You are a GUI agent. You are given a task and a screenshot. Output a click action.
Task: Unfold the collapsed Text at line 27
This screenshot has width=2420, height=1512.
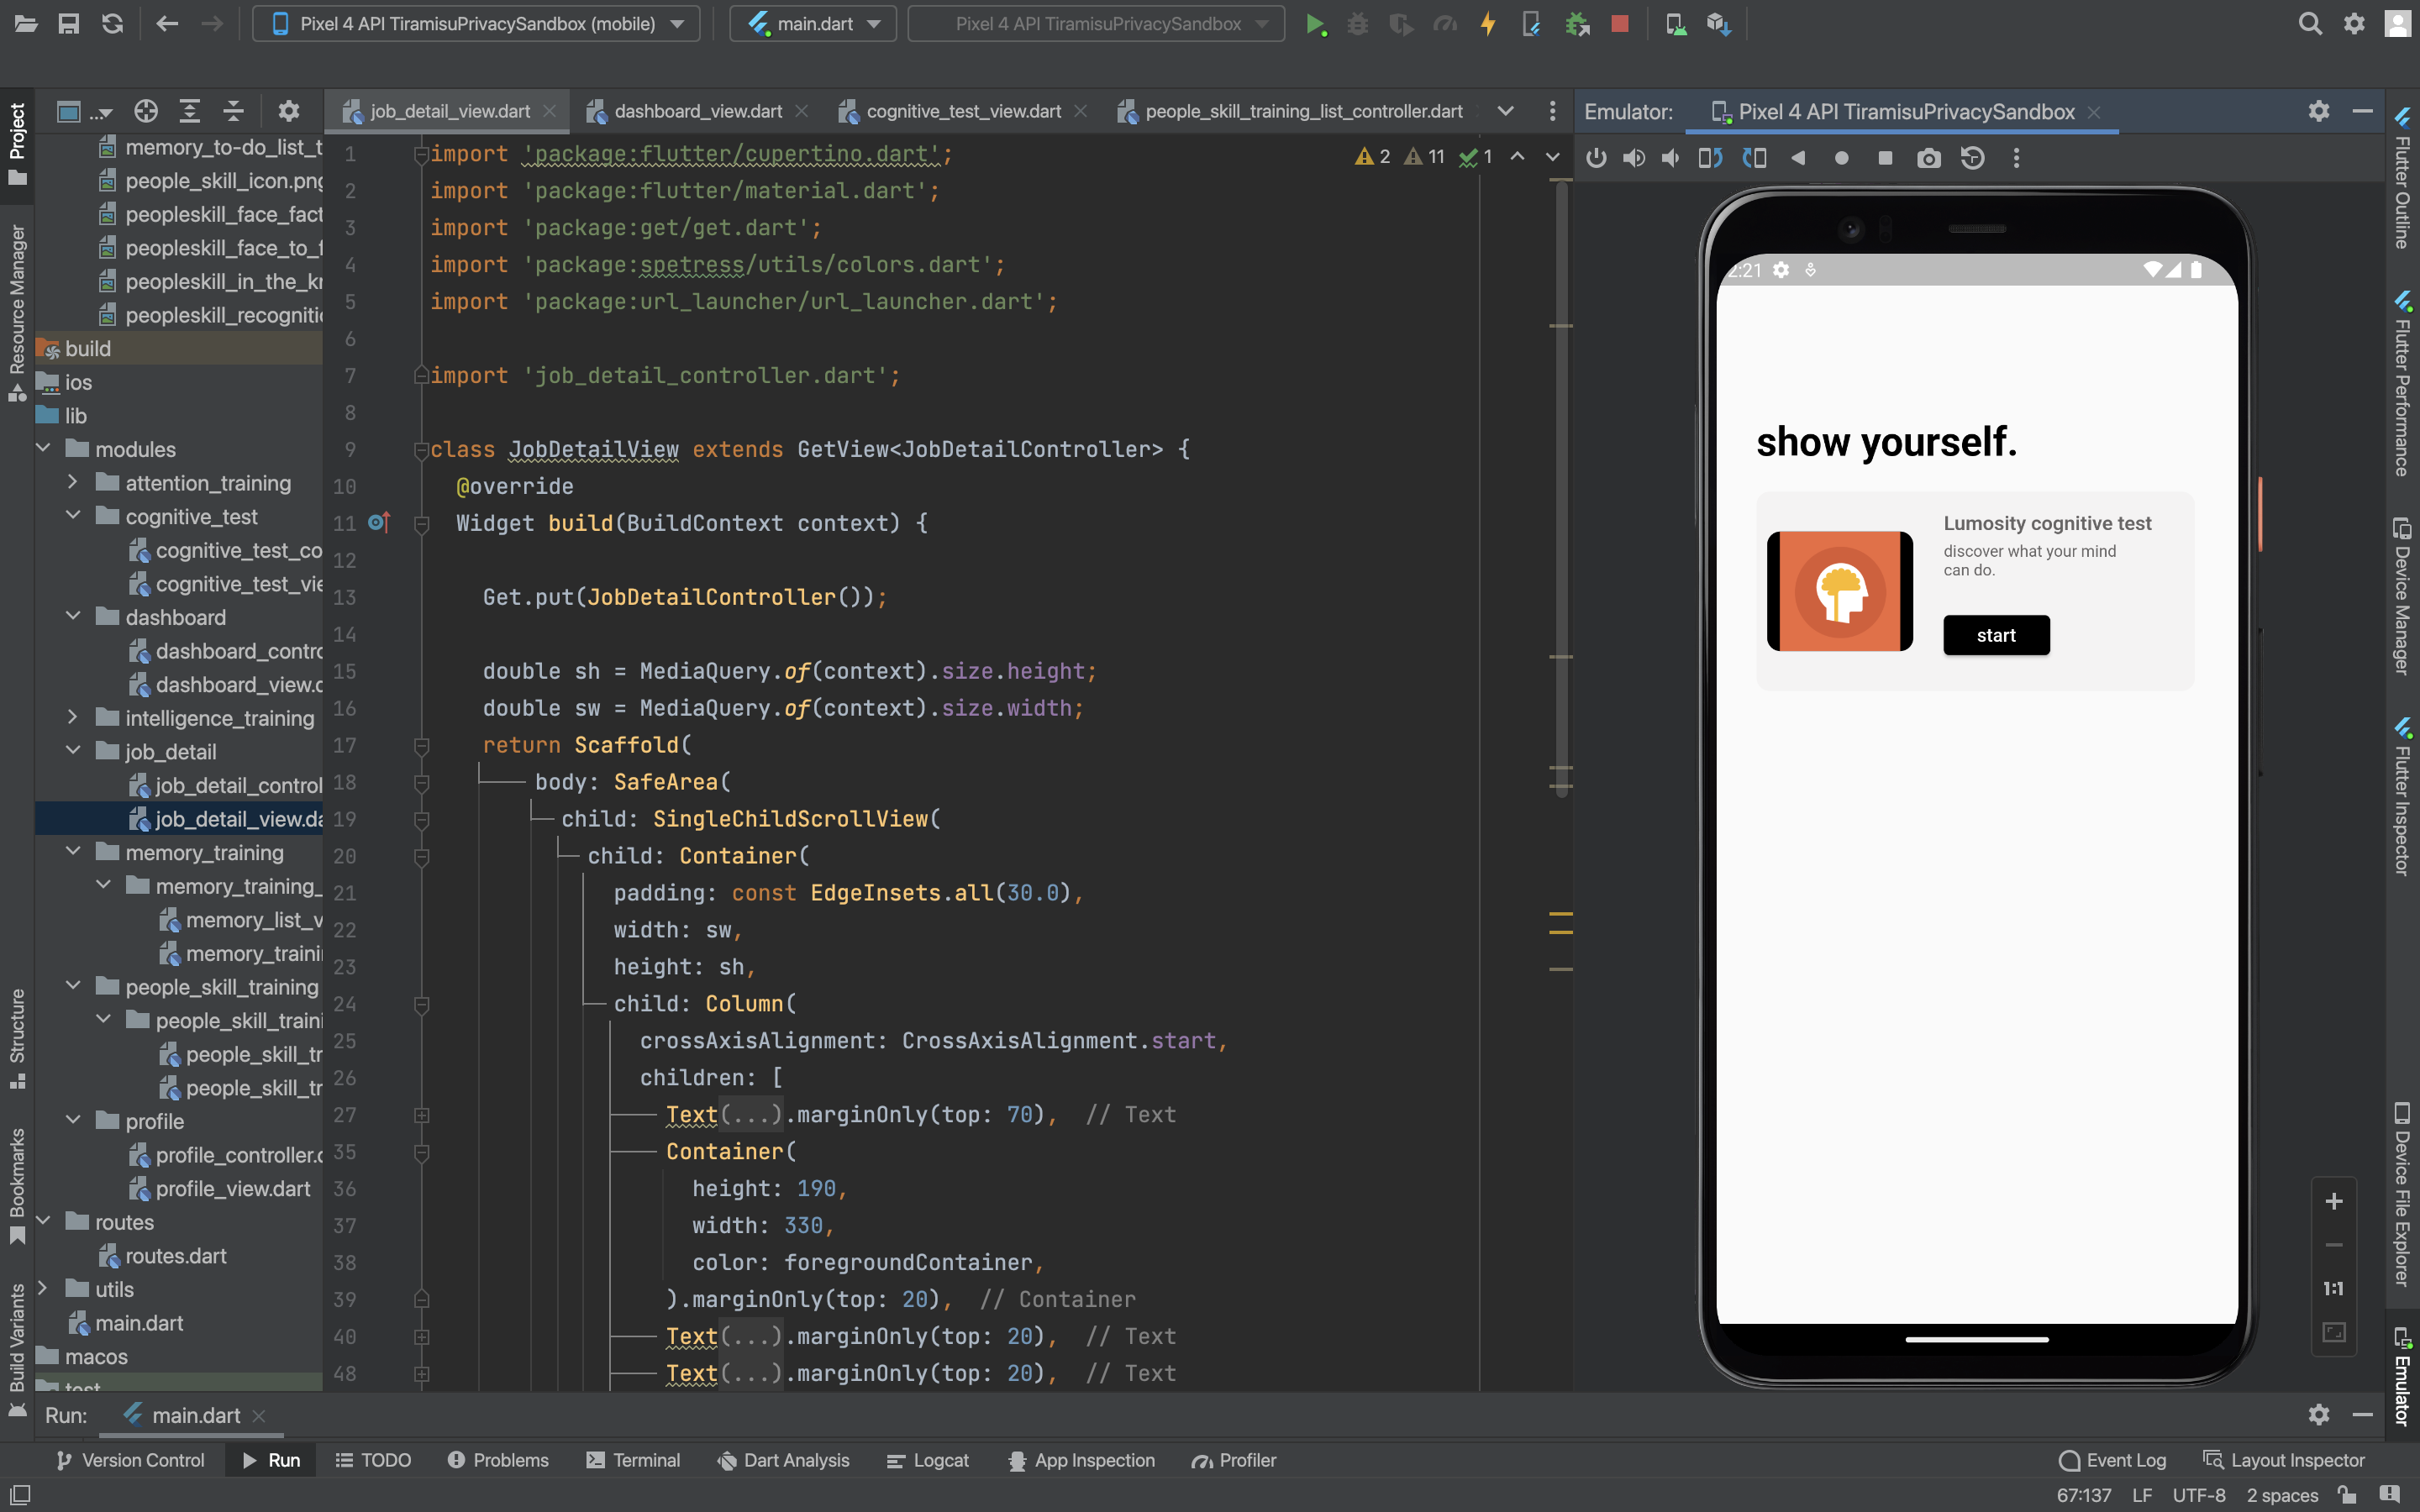422,1115
